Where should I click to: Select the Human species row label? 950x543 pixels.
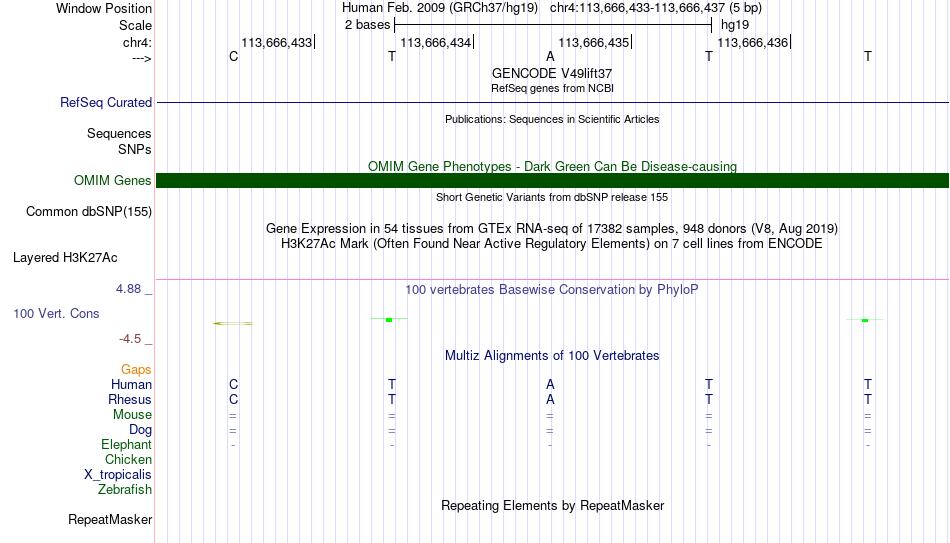[x=131, y=385]
